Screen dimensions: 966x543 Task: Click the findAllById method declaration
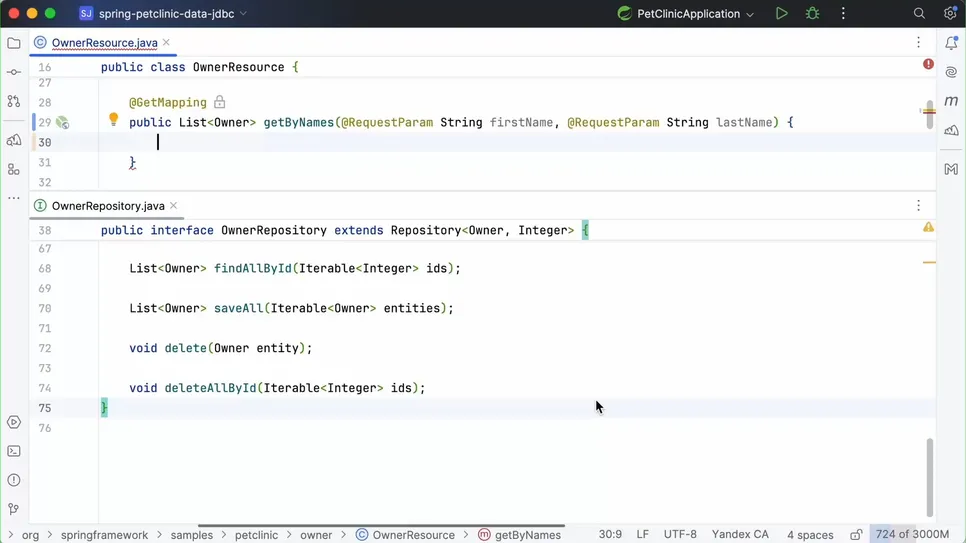(294, 268)
